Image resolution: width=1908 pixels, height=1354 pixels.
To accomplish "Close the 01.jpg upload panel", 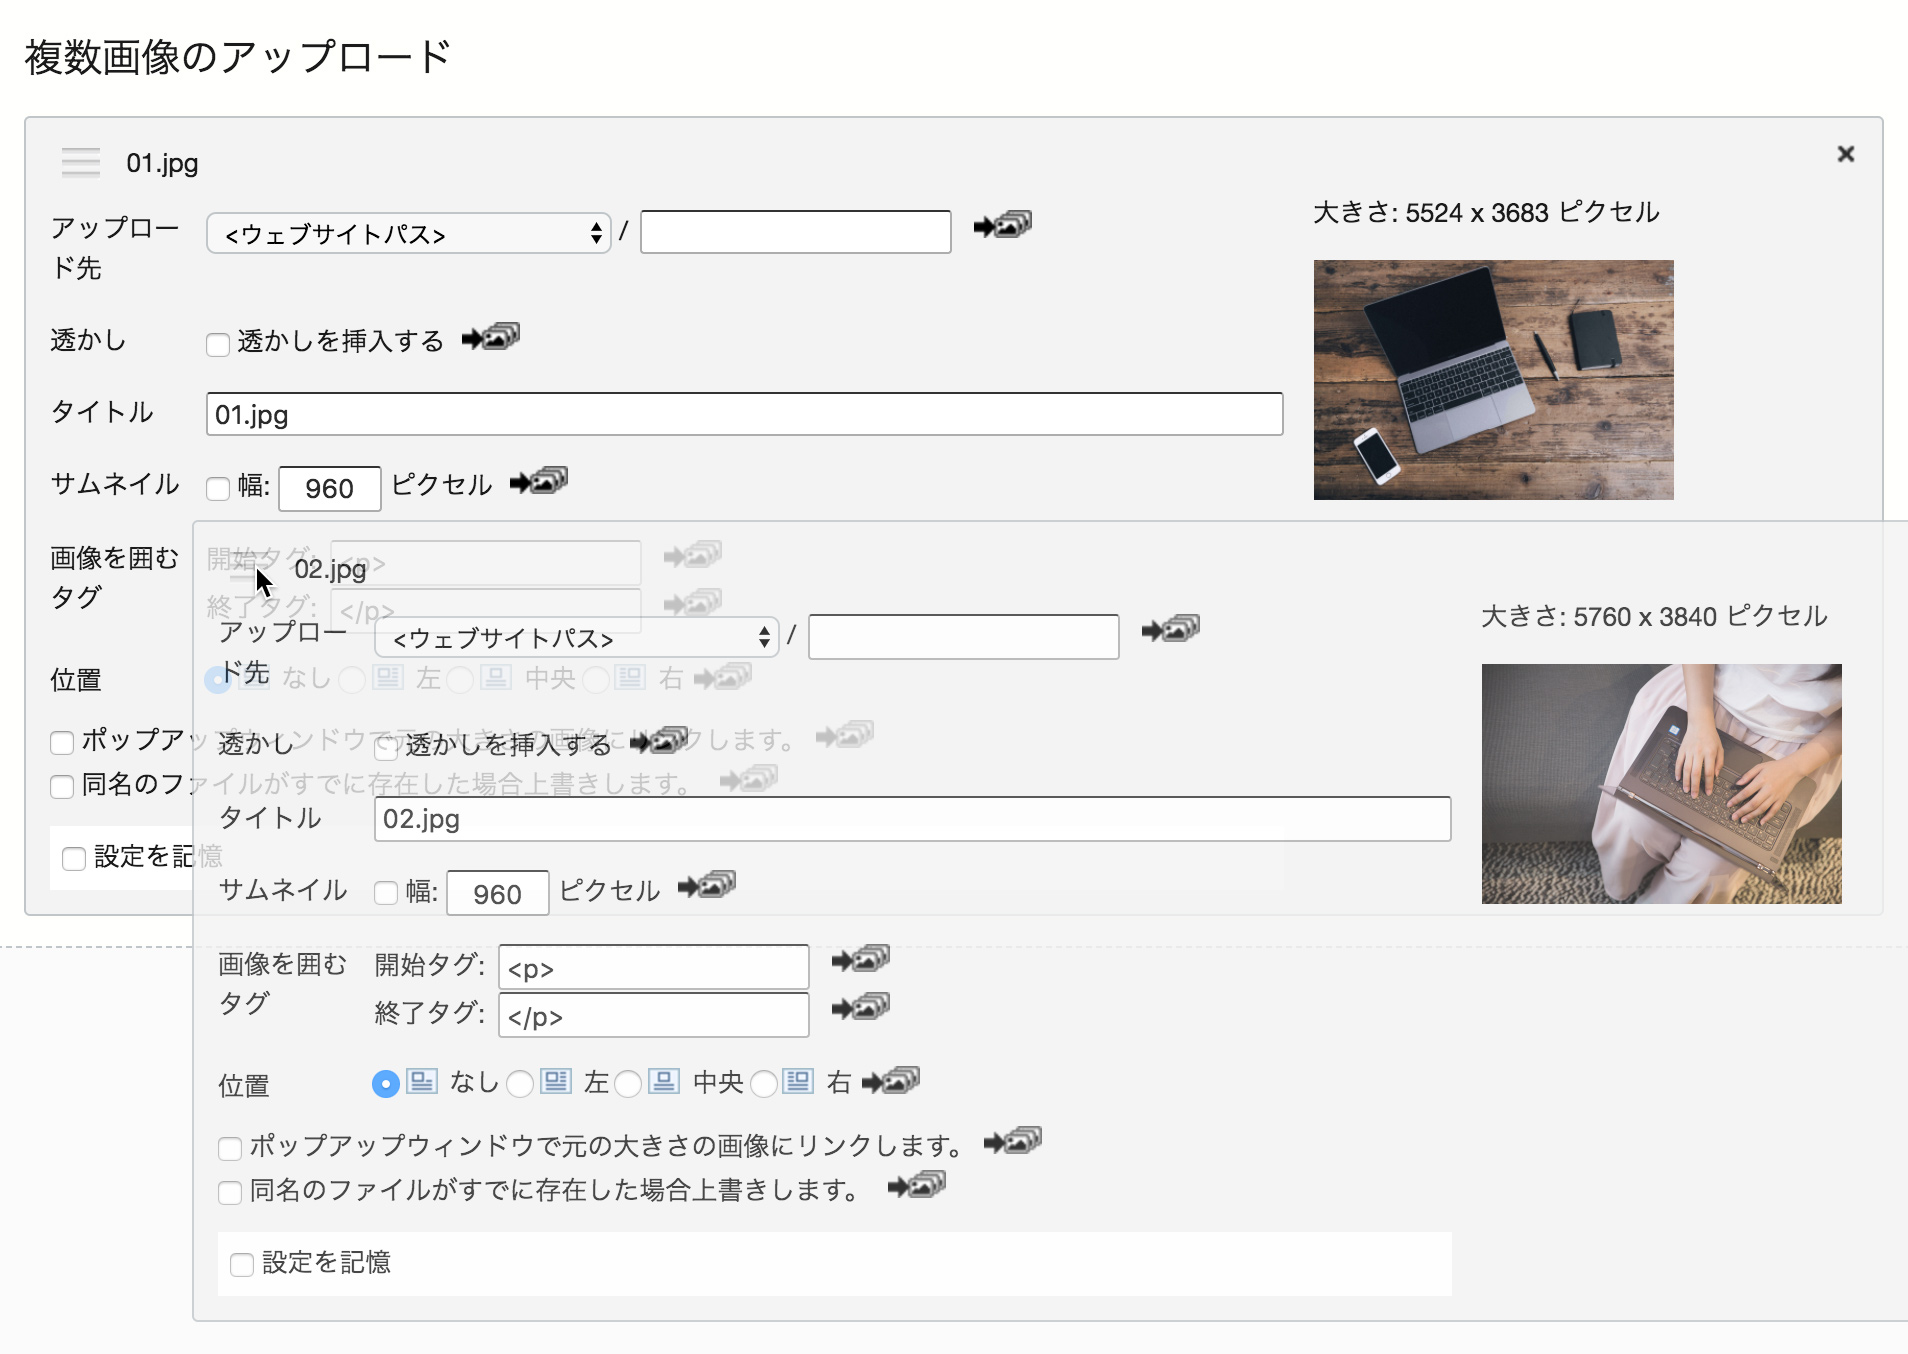I will 1845,154.
